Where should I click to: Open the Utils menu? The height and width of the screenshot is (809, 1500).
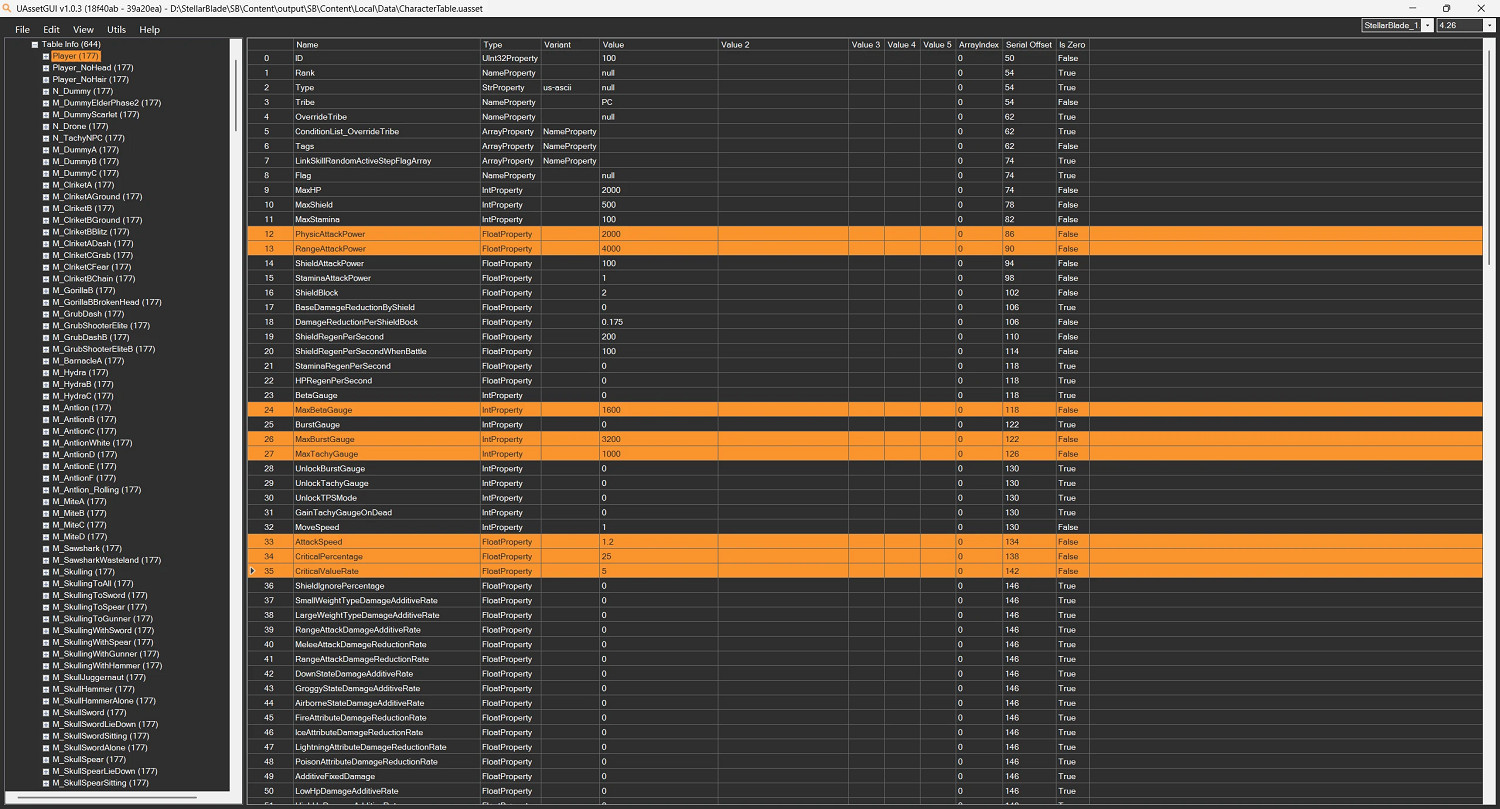[116, 30]
